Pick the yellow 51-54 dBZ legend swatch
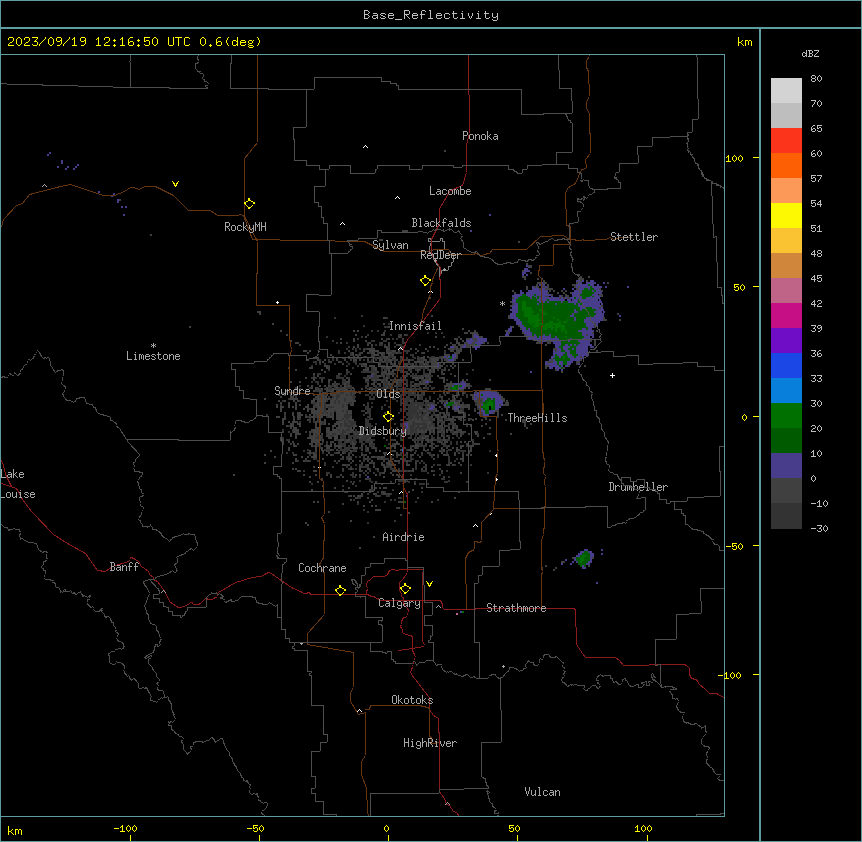This screenshot has width=862, height=842. (x=786, y=215)
